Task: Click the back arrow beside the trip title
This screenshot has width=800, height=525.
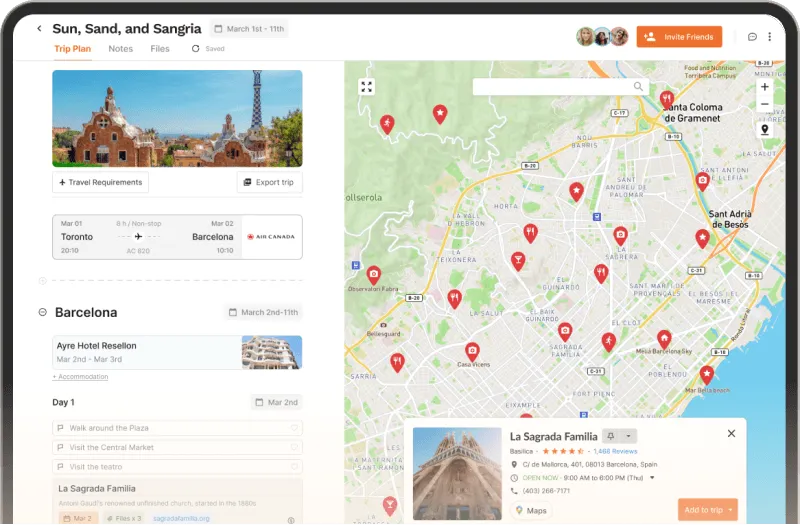Action: point(39,29)
